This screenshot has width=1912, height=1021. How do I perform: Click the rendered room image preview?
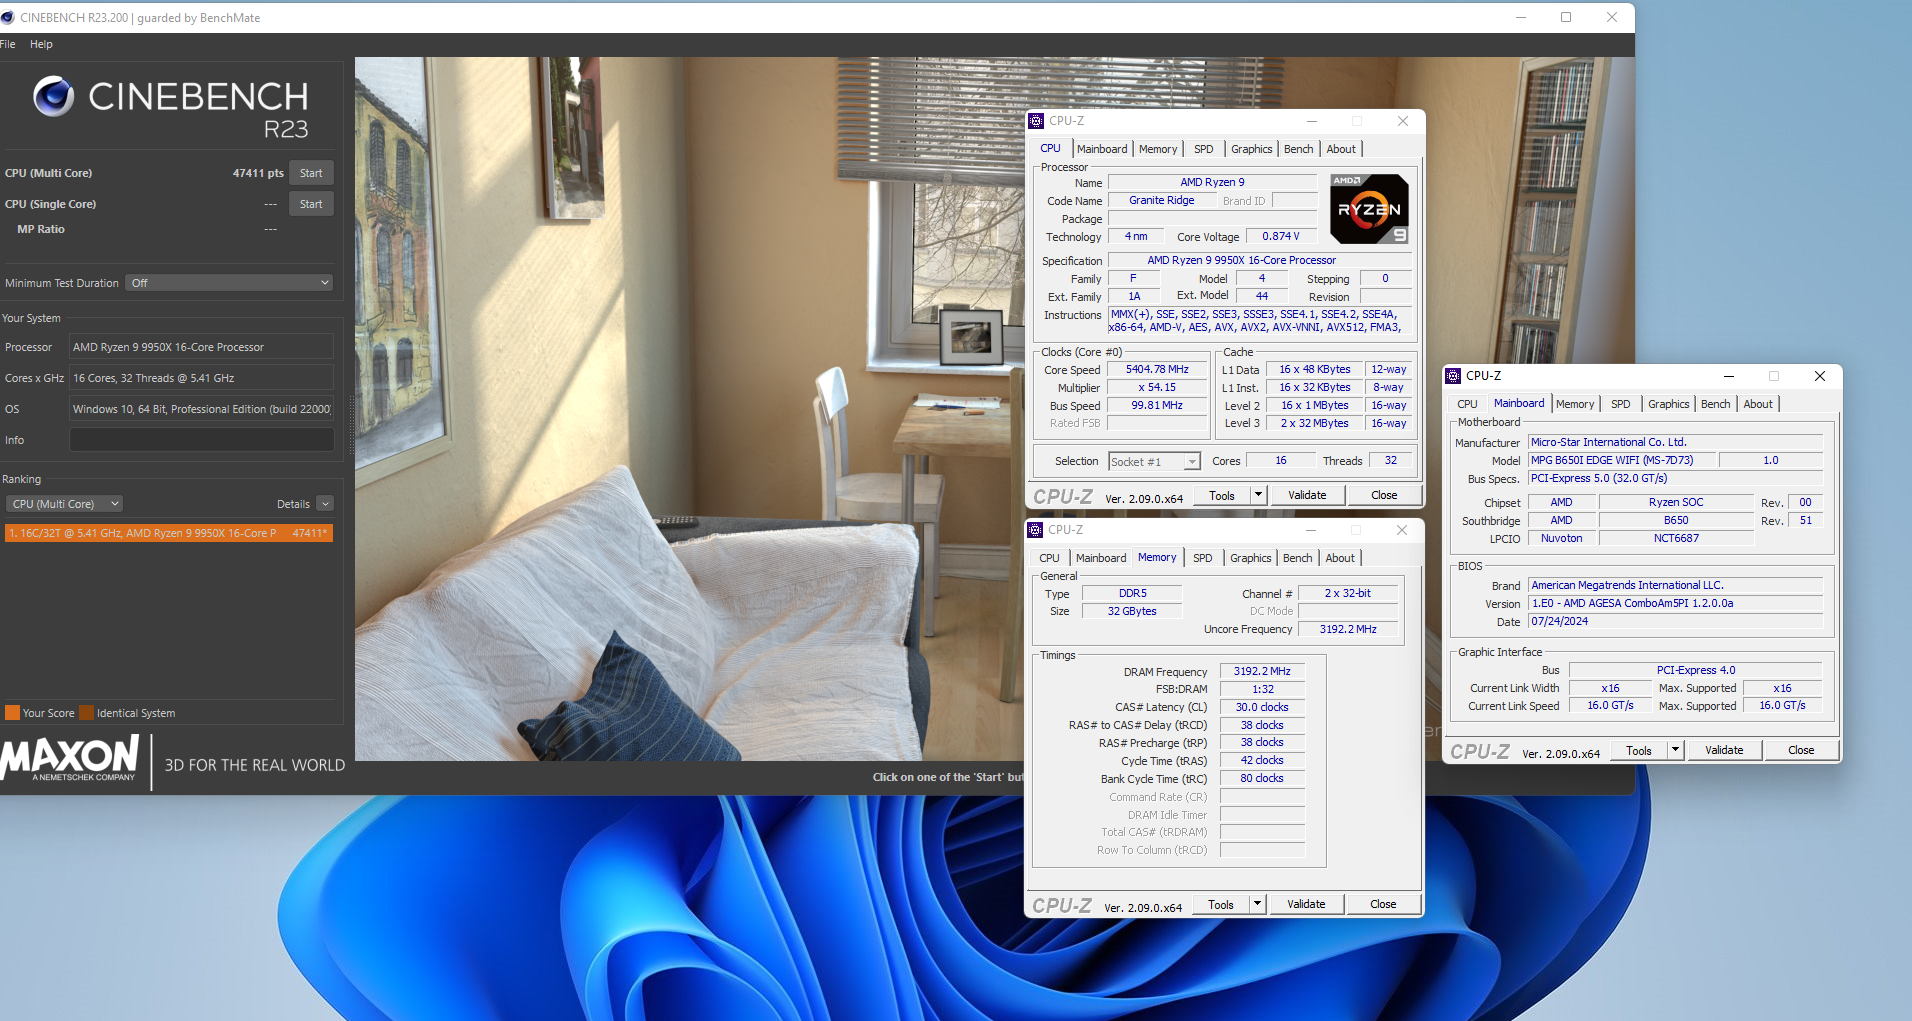[690, 408]
